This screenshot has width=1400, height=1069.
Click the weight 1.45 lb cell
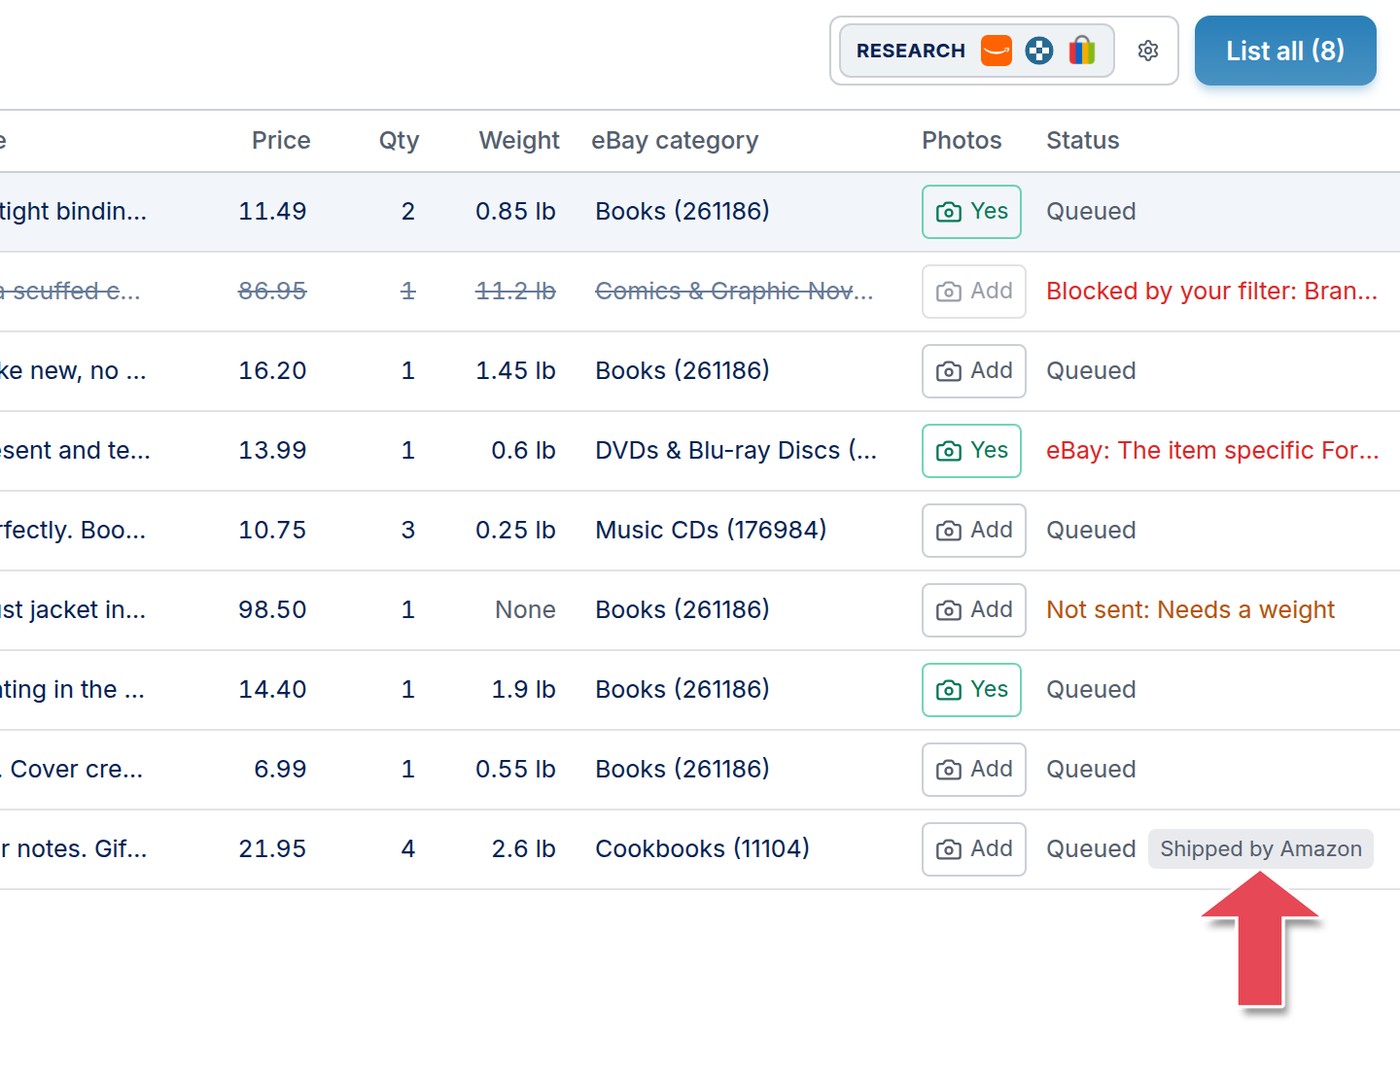click(x=515, y=371)
